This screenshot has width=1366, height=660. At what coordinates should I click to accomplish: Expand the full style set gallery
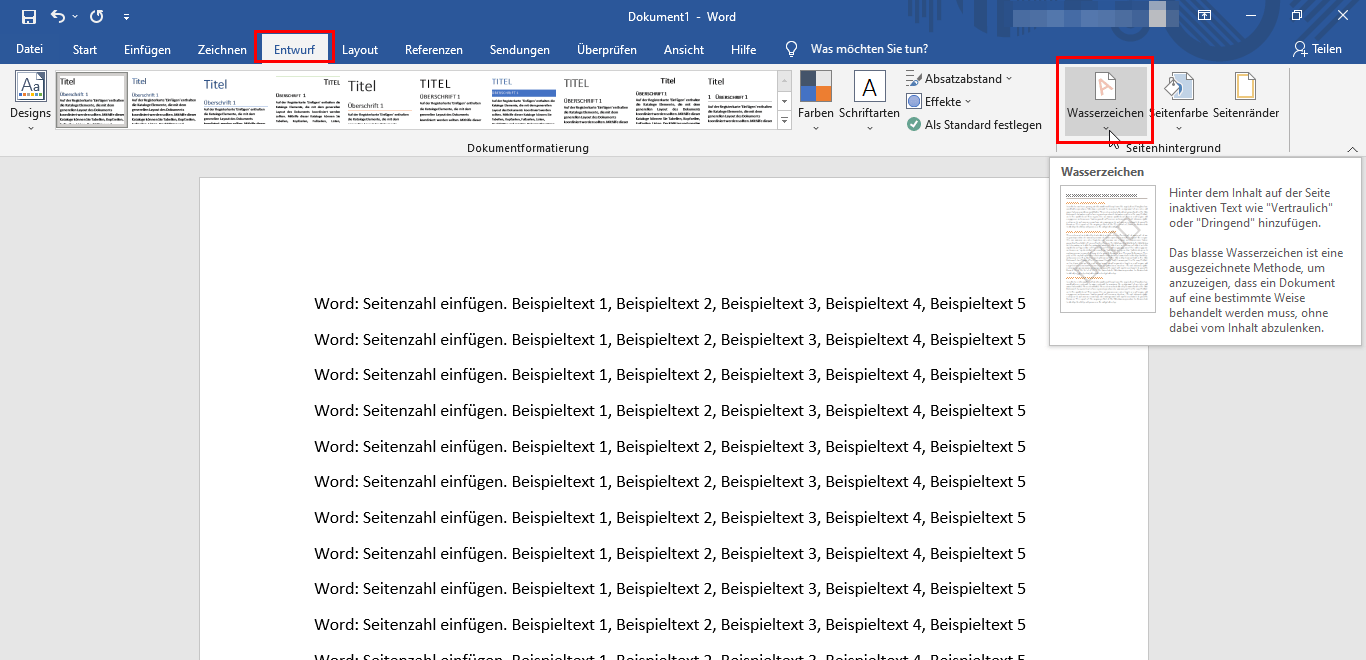785,120
